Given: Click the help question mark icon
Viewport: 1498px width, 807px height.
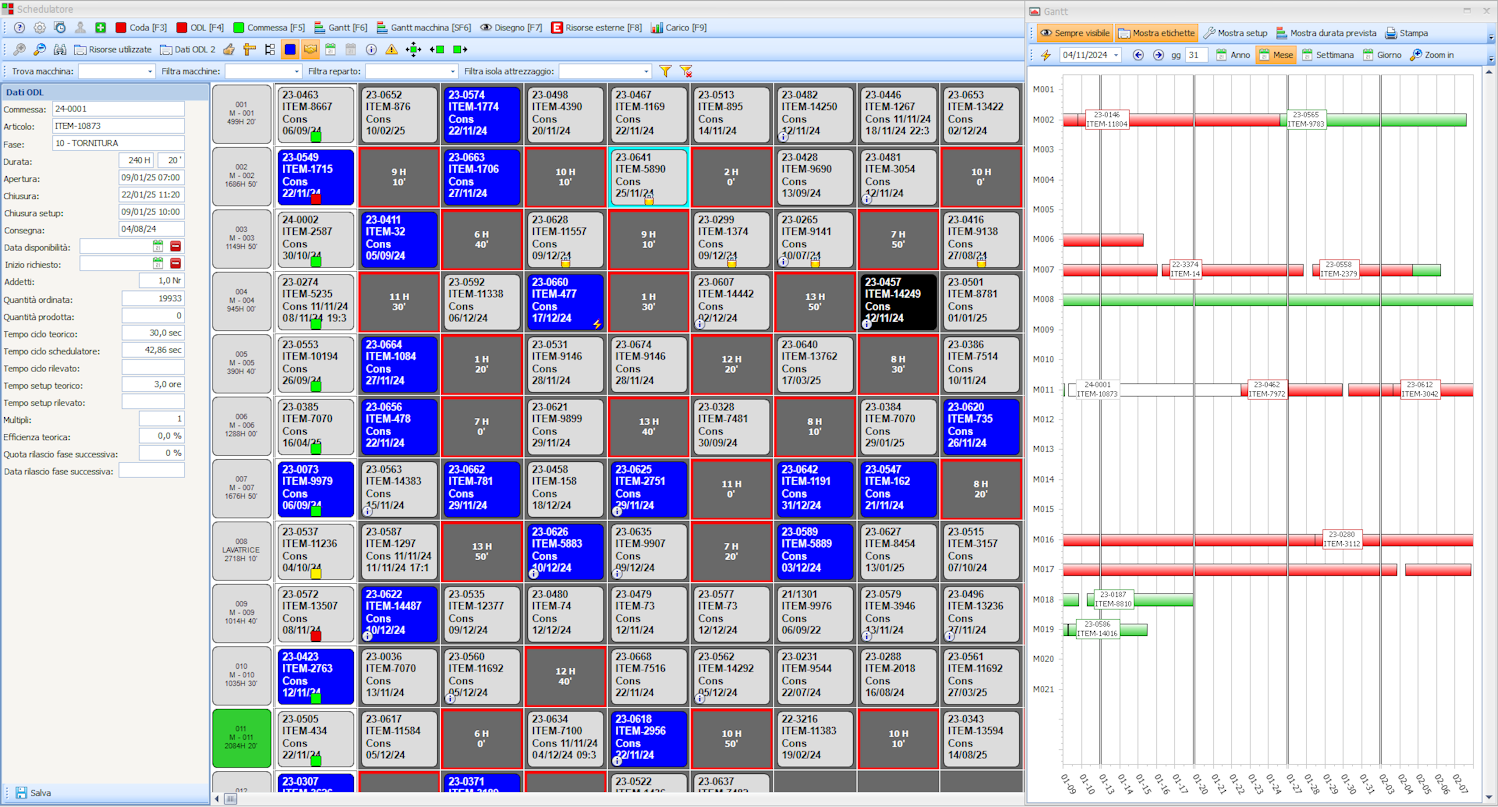Looking at the screenshot, I should tap(19, 28).
